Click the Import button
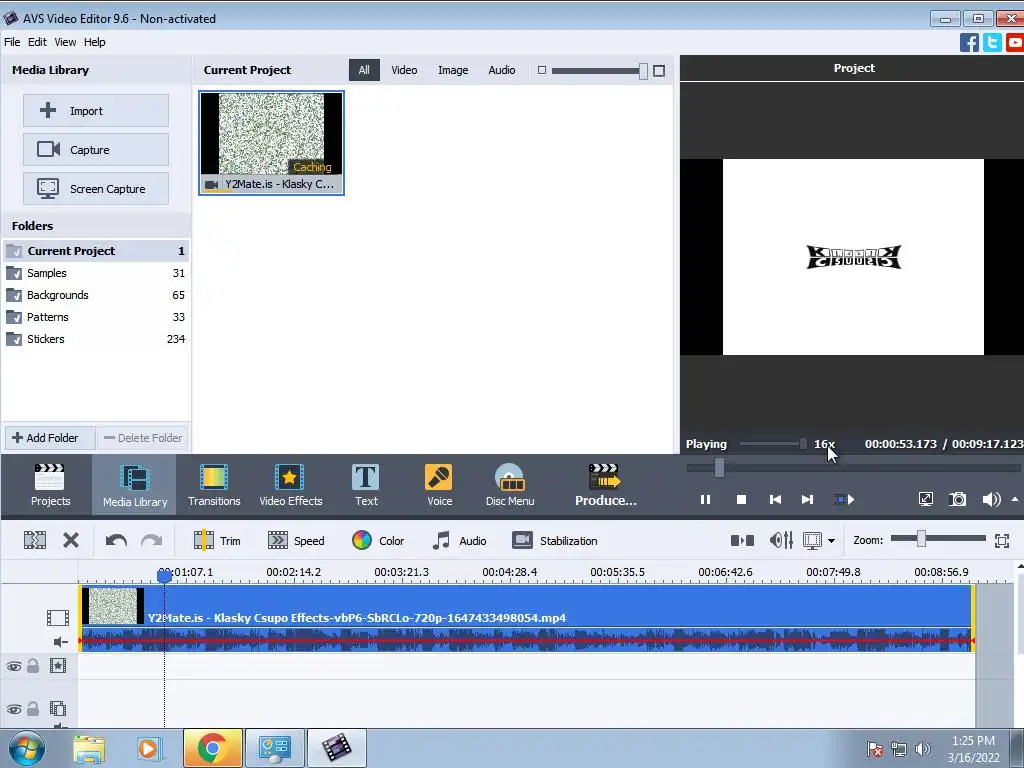Screen dimensions: 1024x768 tap(96, 110)
